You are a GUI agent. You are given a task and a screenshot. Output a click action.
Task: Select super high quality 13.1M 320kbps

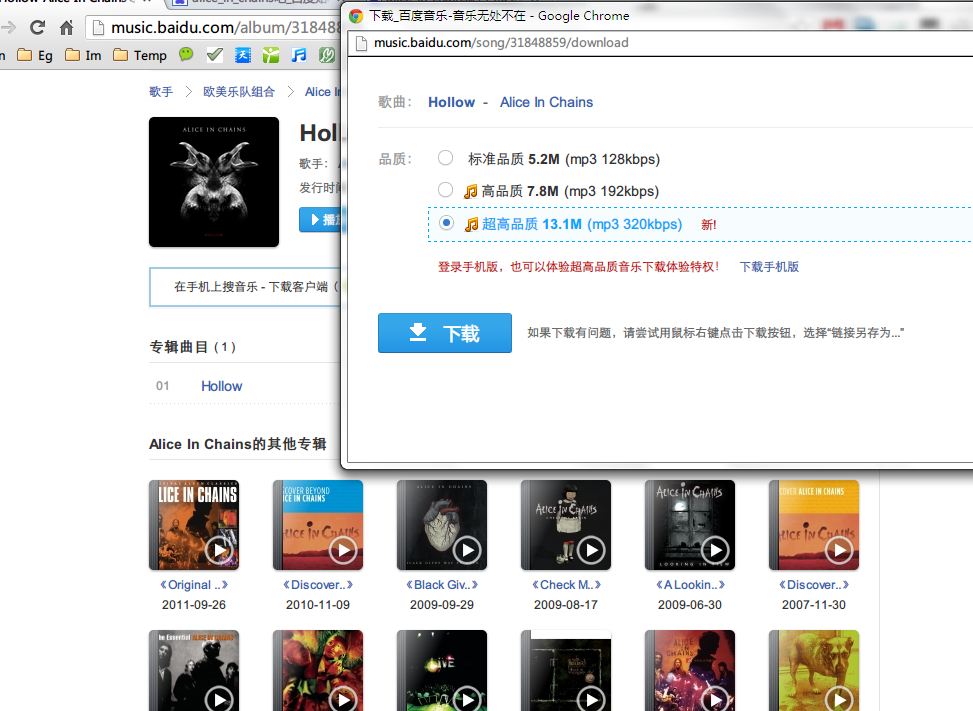pyautogui.click(x=446, y=223)
